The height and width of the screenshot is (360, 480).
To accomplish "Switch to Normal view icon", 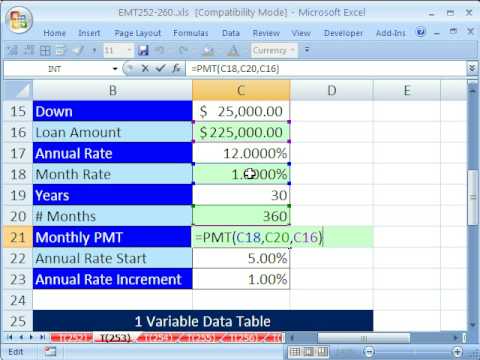I will point(295,351).
